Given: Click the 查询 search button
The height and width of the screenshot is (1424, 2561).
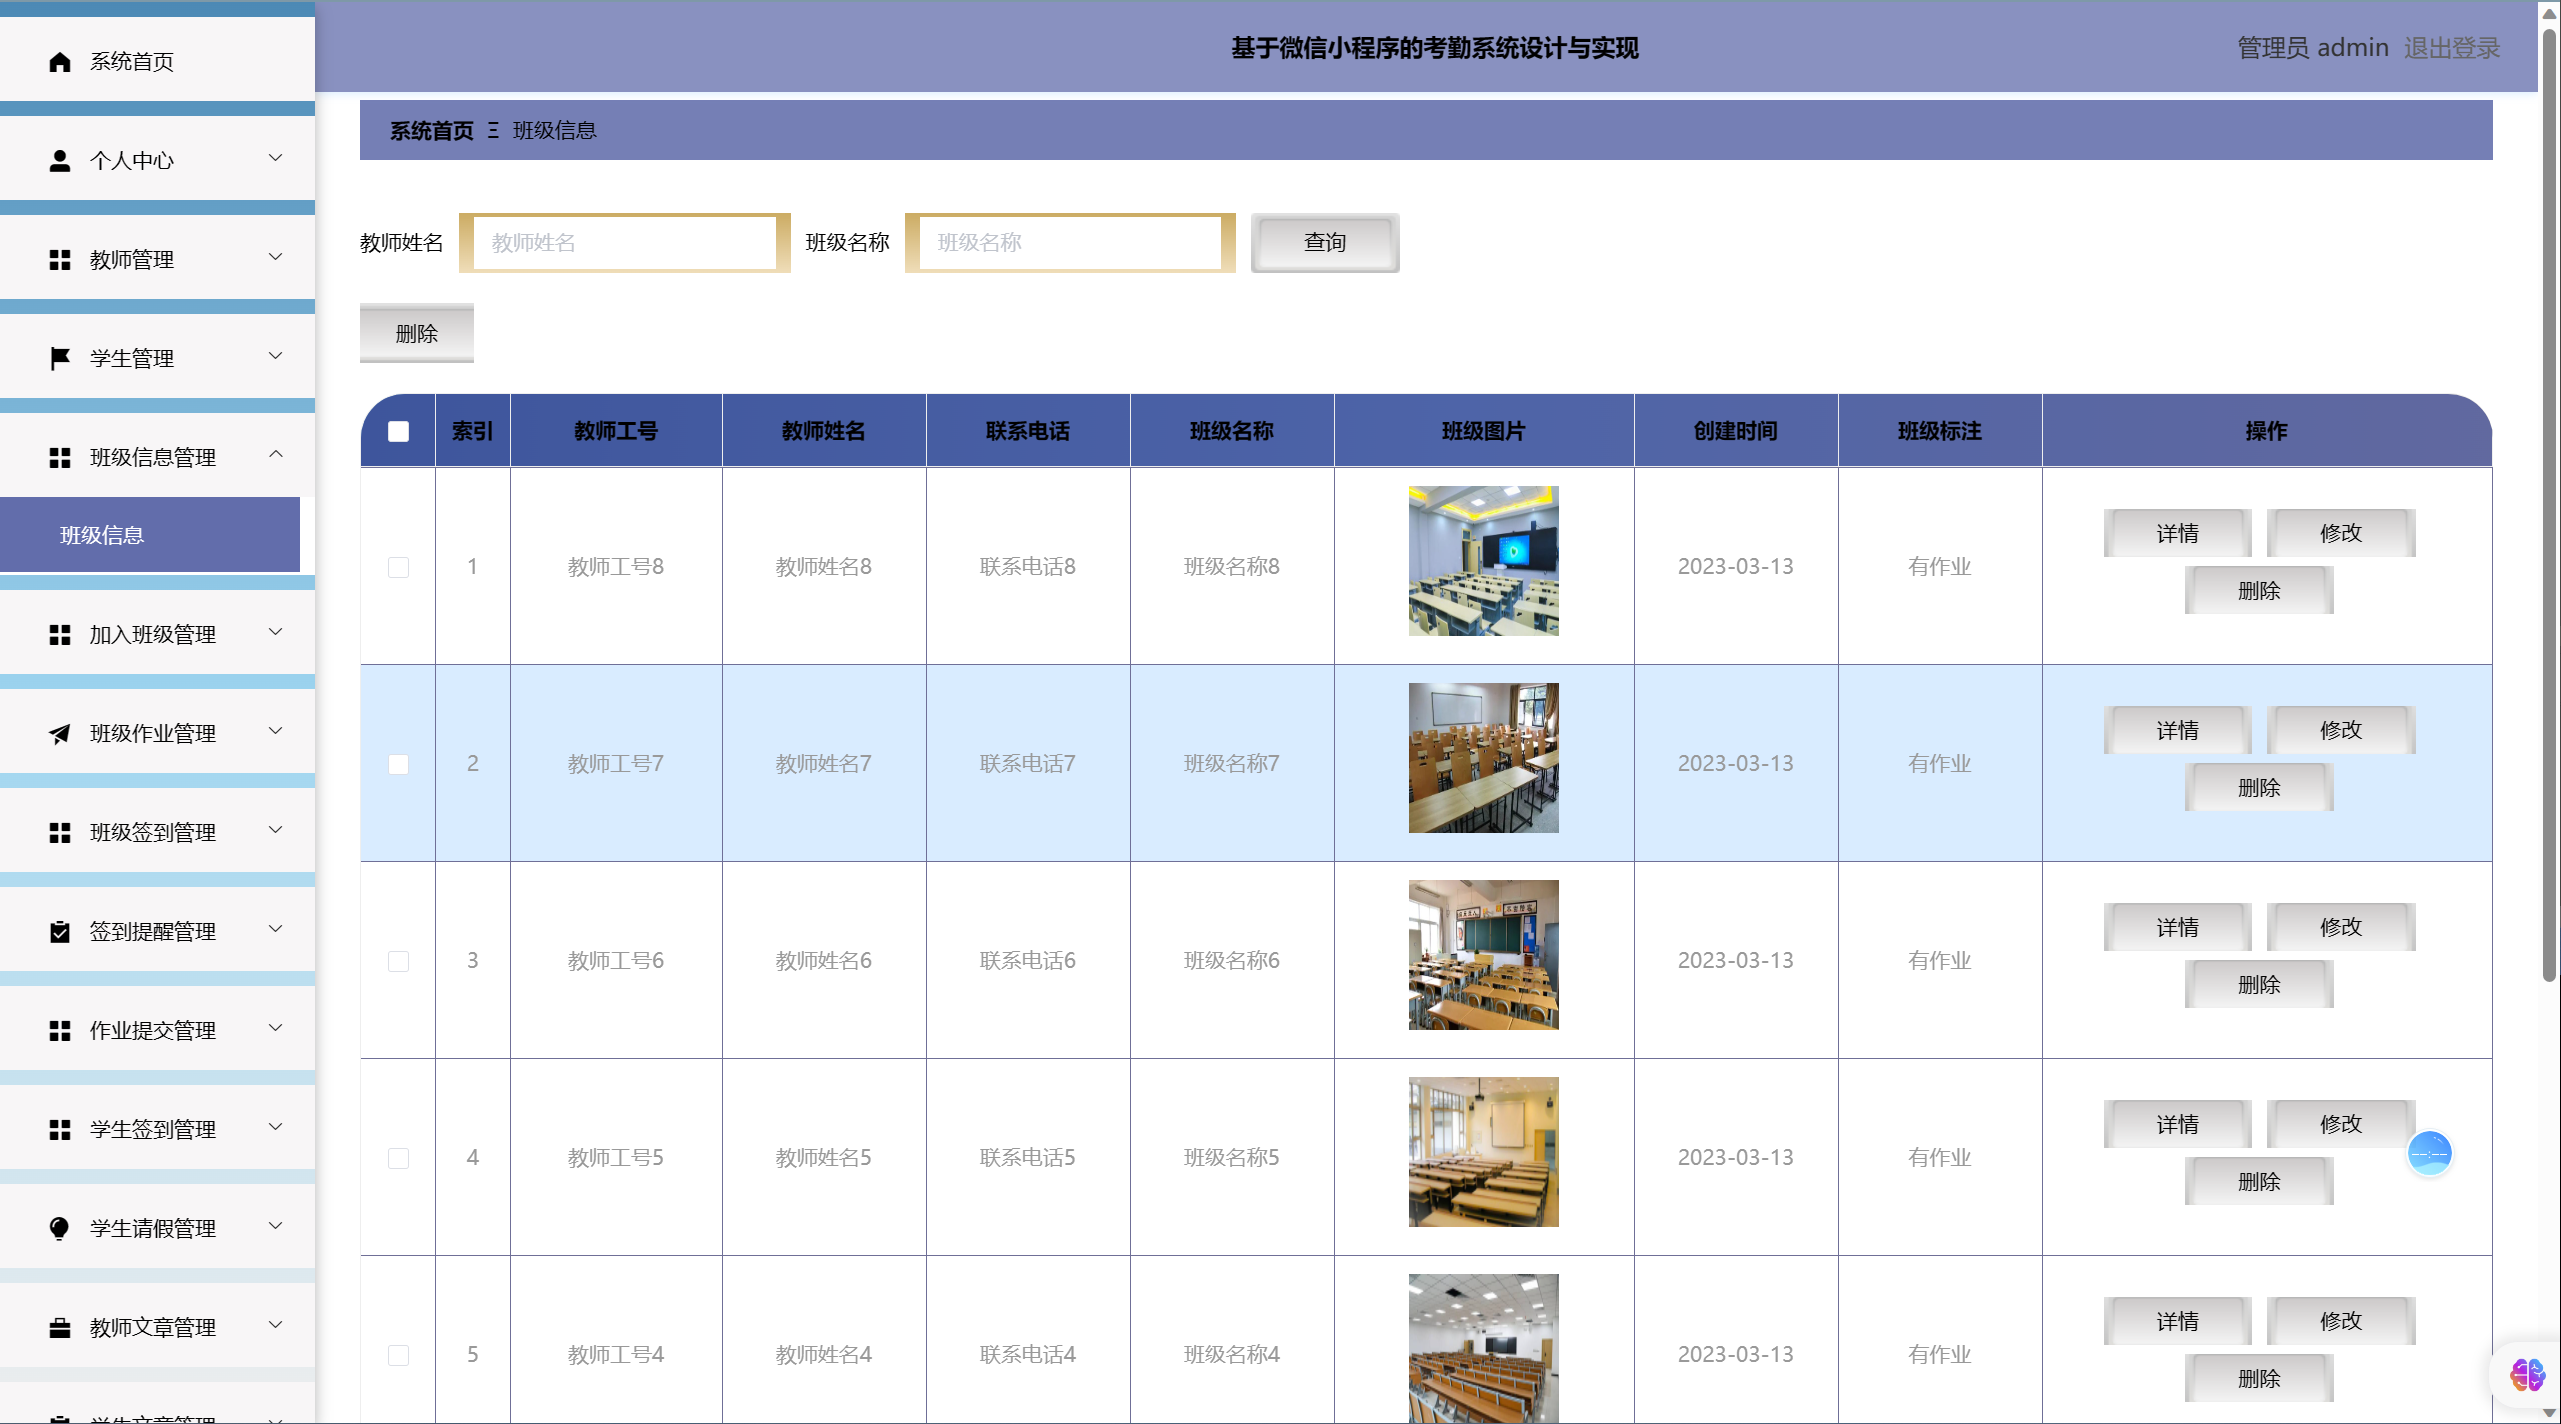Looking at the screenshot, I should click(x=1324, y=242).
